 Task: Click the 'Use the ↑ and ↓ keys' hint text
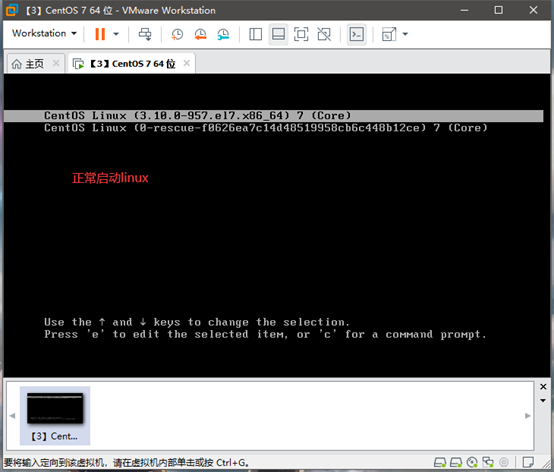(197, 322)
